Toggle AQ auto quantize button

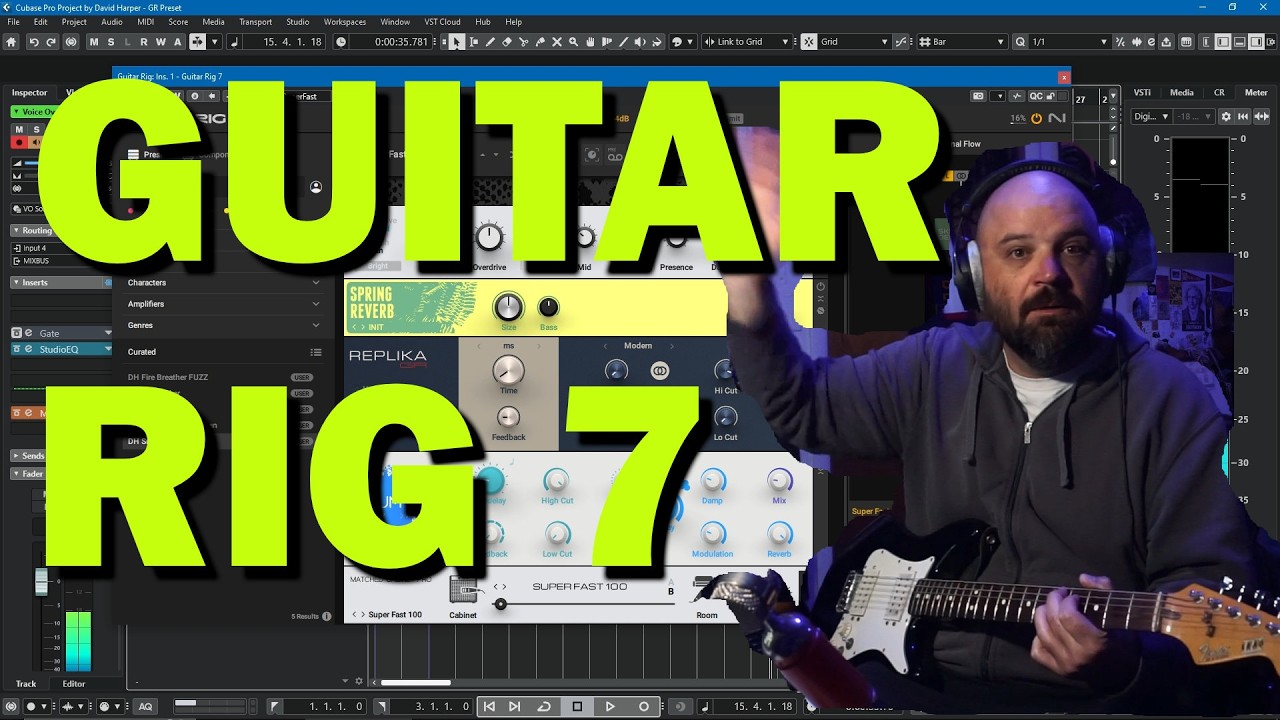(x=145, y=706)
